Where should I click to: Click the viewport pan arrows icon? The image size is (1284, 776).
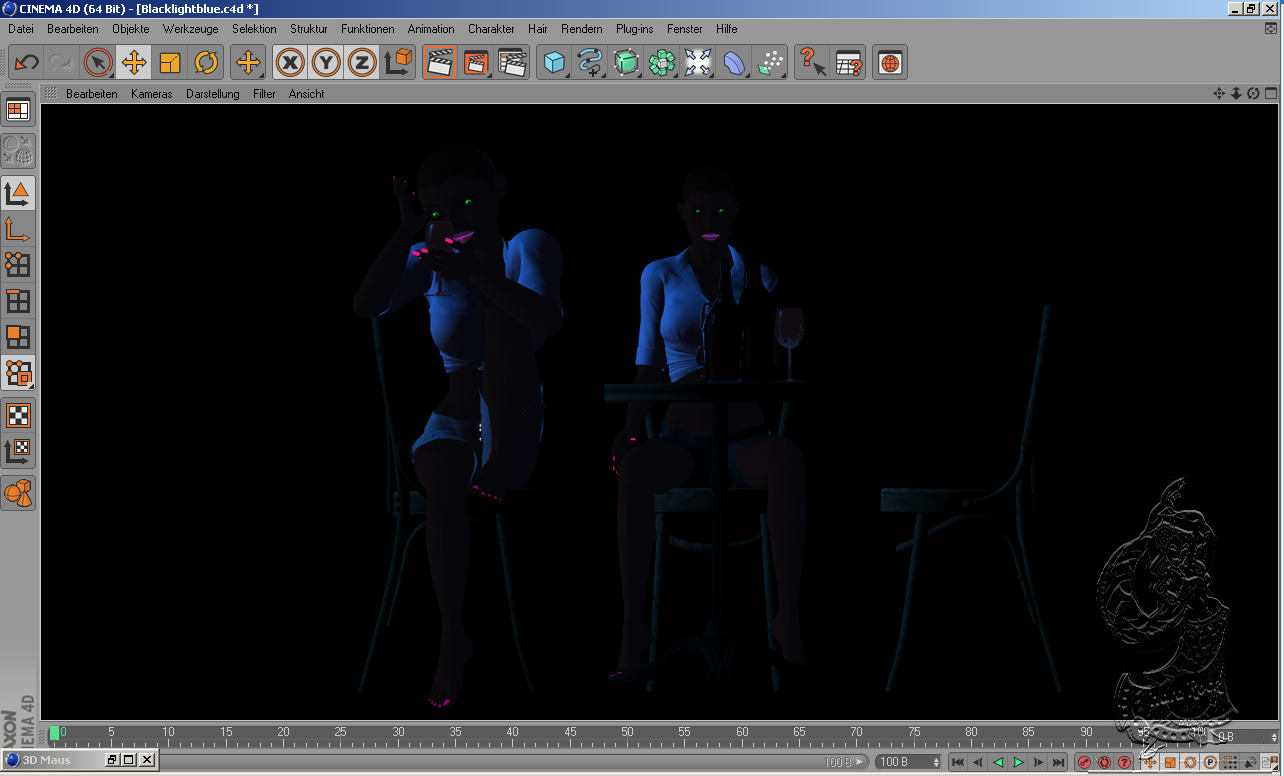[1219, 93]
